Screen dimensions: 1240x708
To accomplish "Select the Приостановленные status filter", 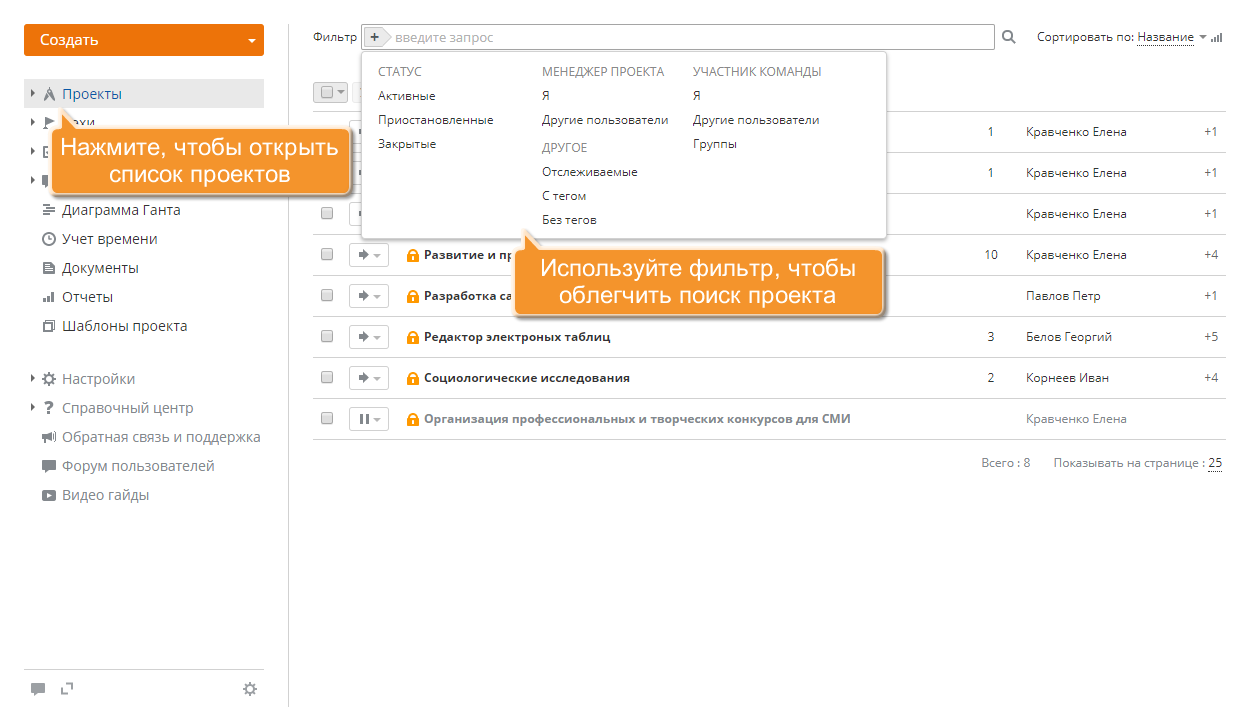I will tap(435, 120).
